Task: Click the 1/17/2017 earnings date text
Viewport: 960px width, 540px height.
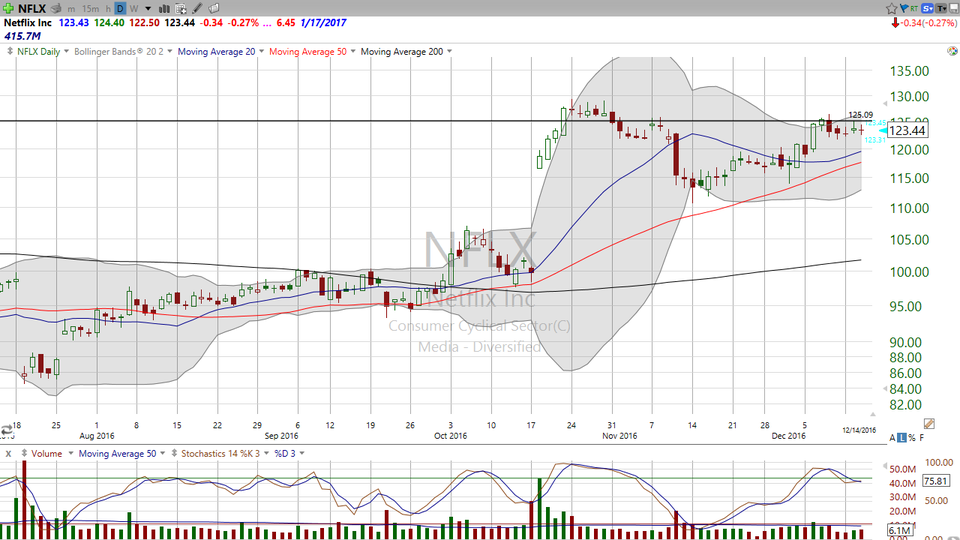Action: click(x=323, y=23)
